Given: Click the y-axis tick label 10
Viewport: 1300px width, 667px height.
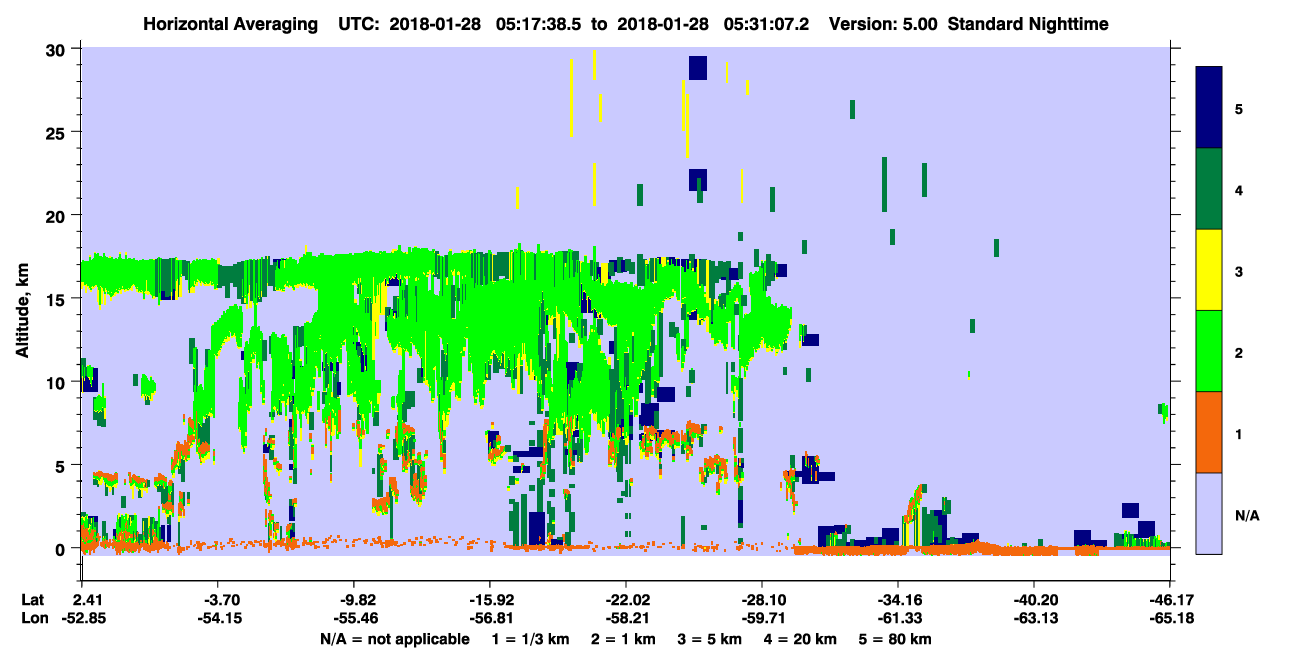Looking at the screenshot, I should pos(58,382).
